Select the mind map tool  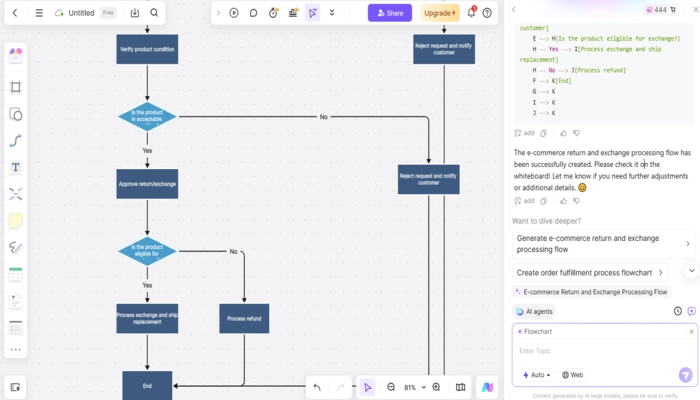tap(16, 194)
